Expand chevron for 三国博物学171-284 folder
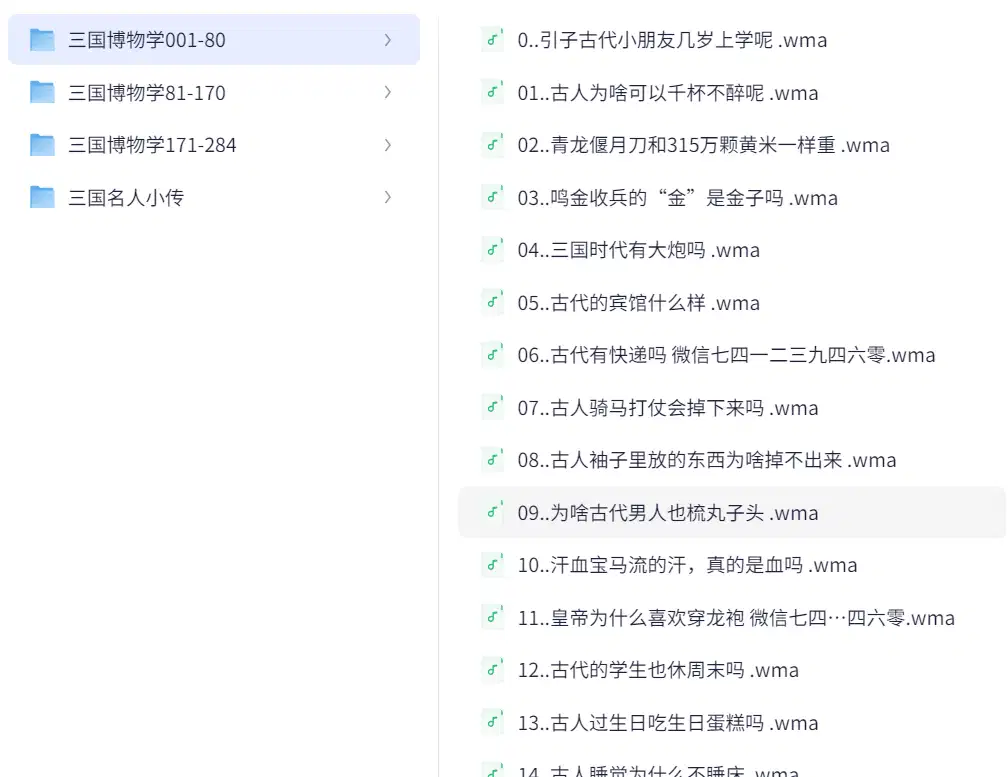 pyautogui.click(x=388, y=145)
